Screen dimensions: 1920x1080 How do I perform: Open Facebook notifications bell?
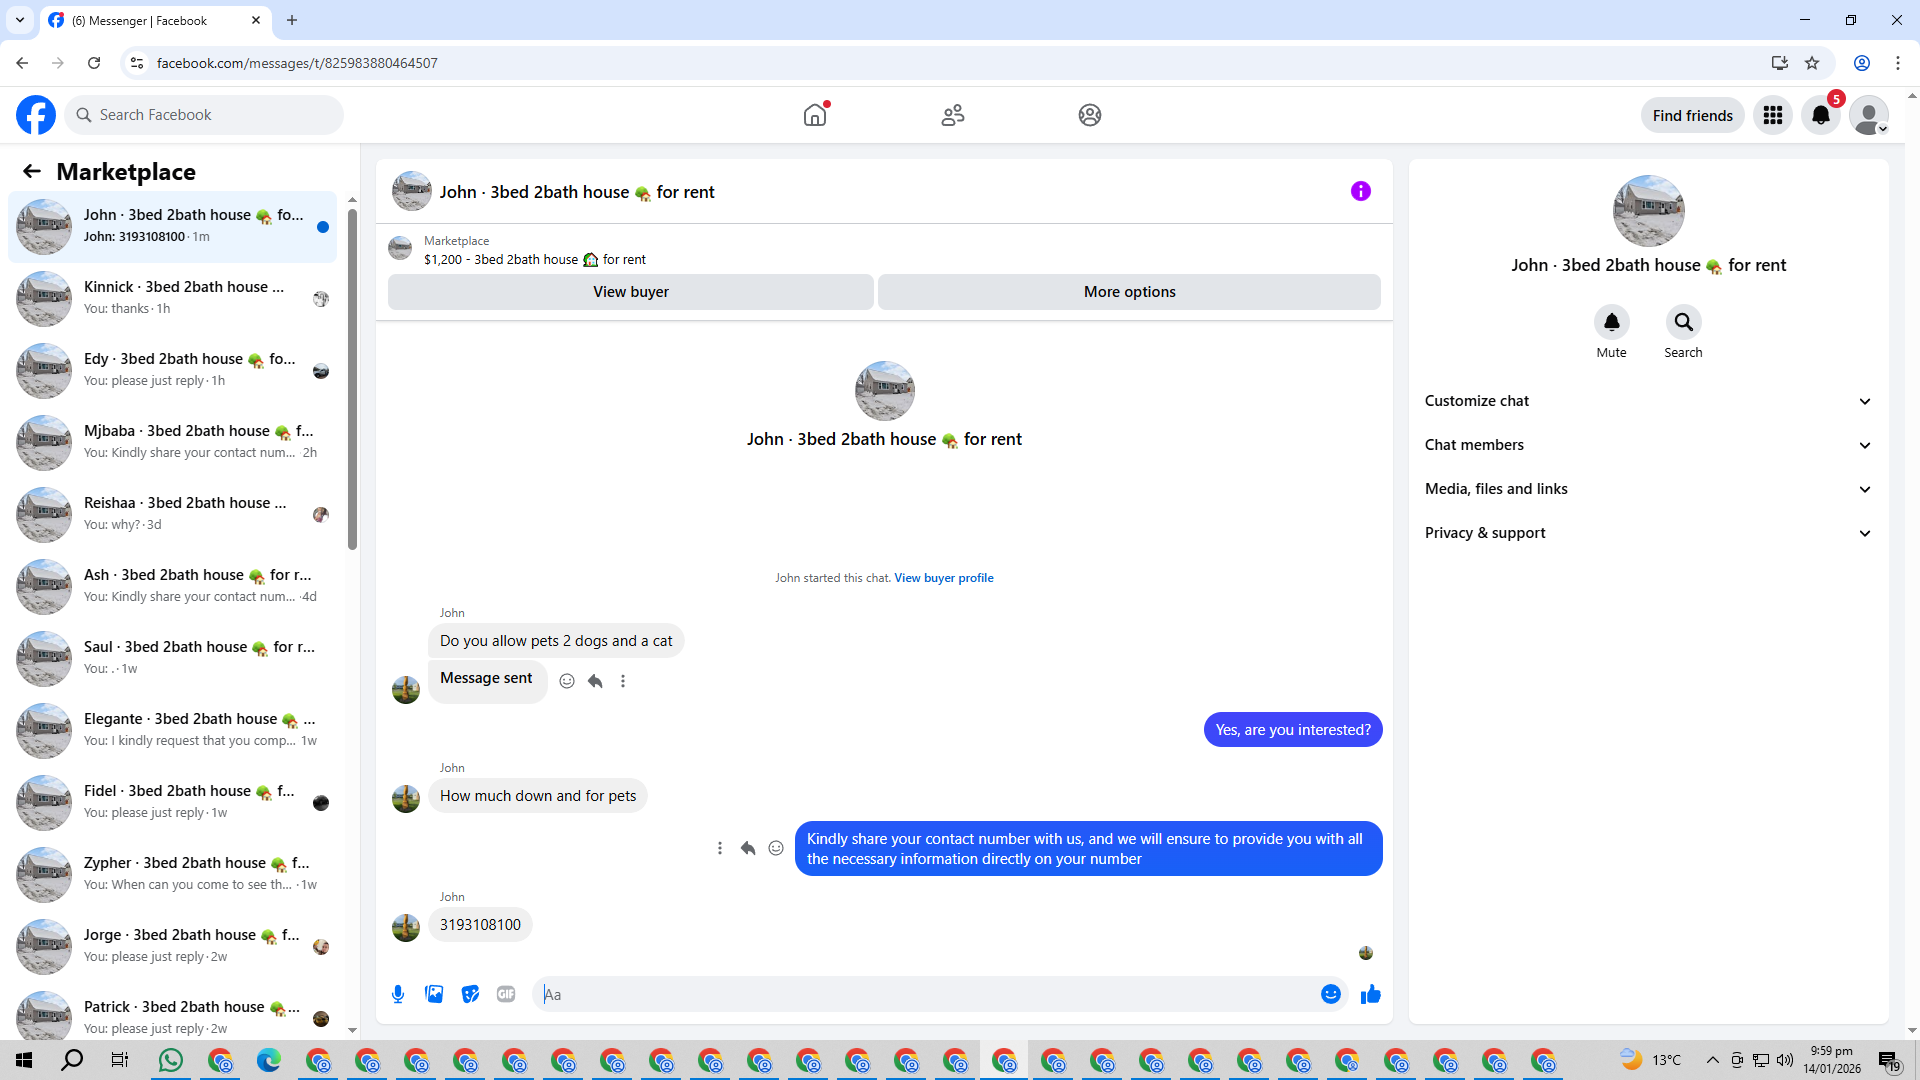(1820, 115)
